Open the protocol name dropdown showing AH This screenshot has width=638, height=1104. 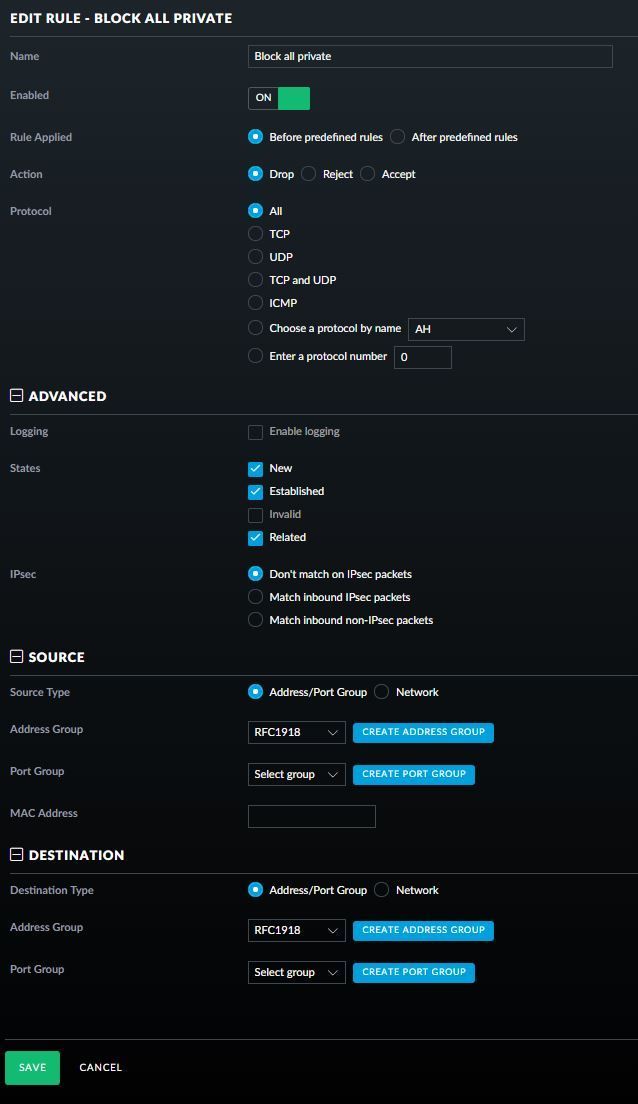click(x=466, y=329)
